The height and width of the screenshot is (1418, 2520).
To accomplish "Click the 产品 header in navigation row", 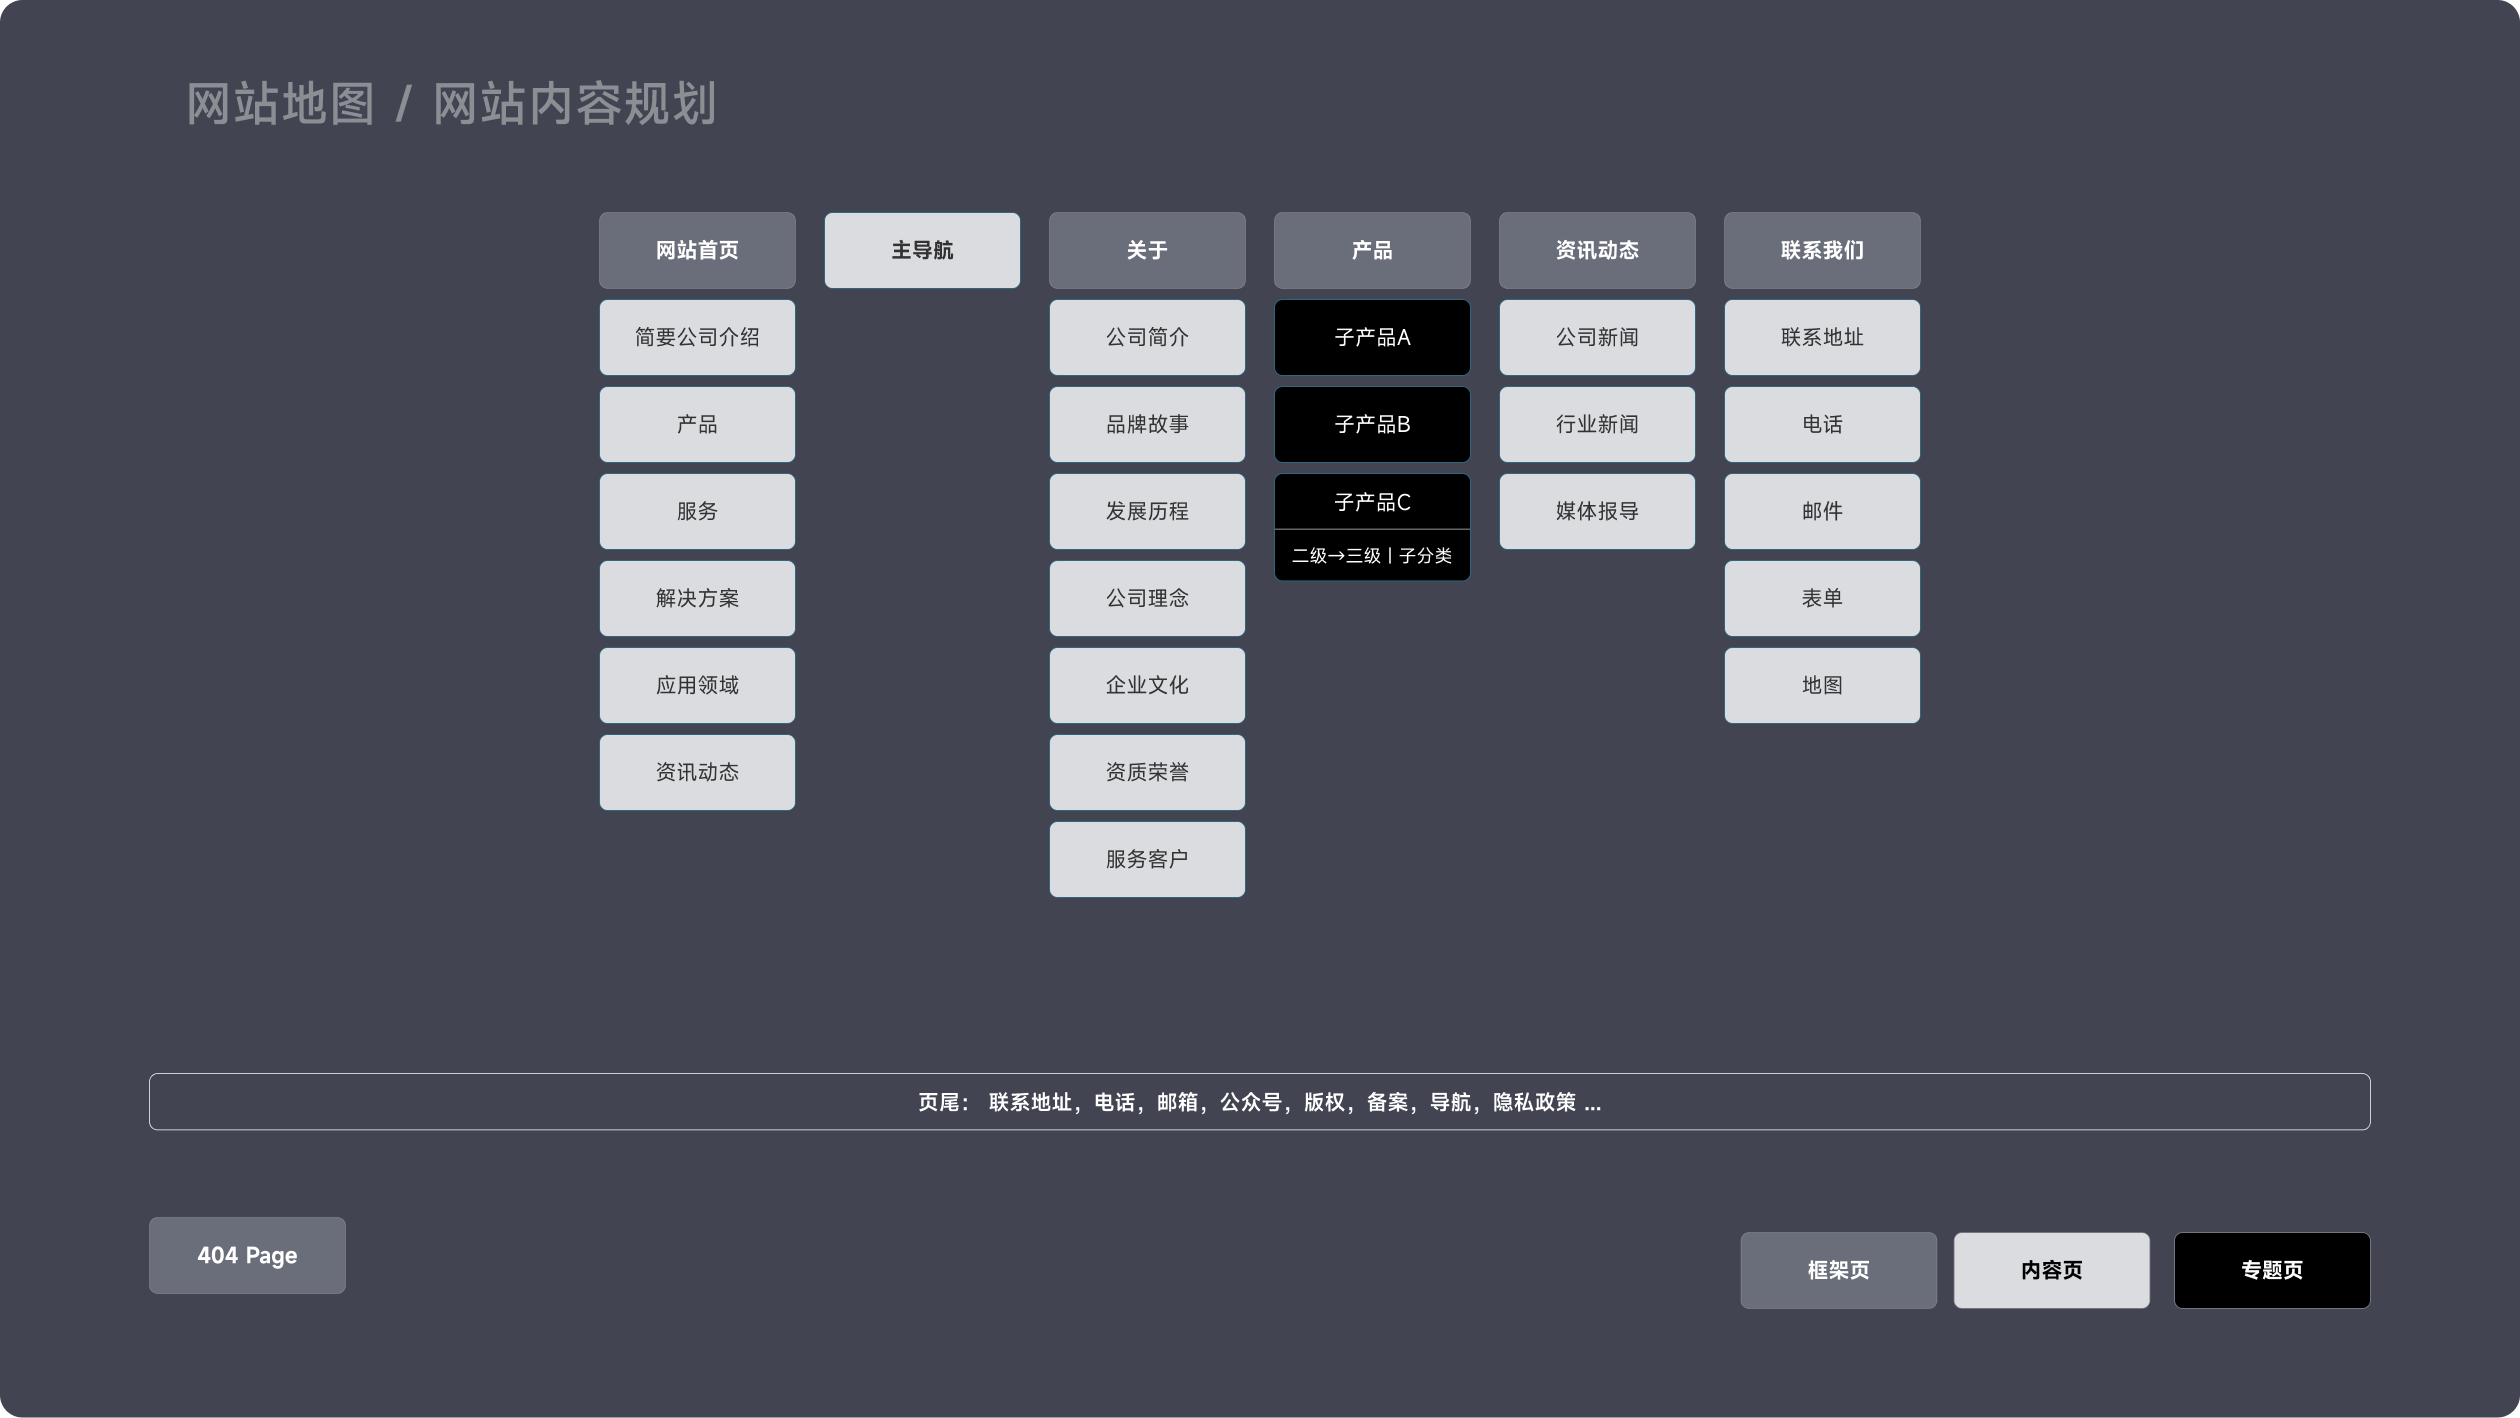I will [1372, 250].
